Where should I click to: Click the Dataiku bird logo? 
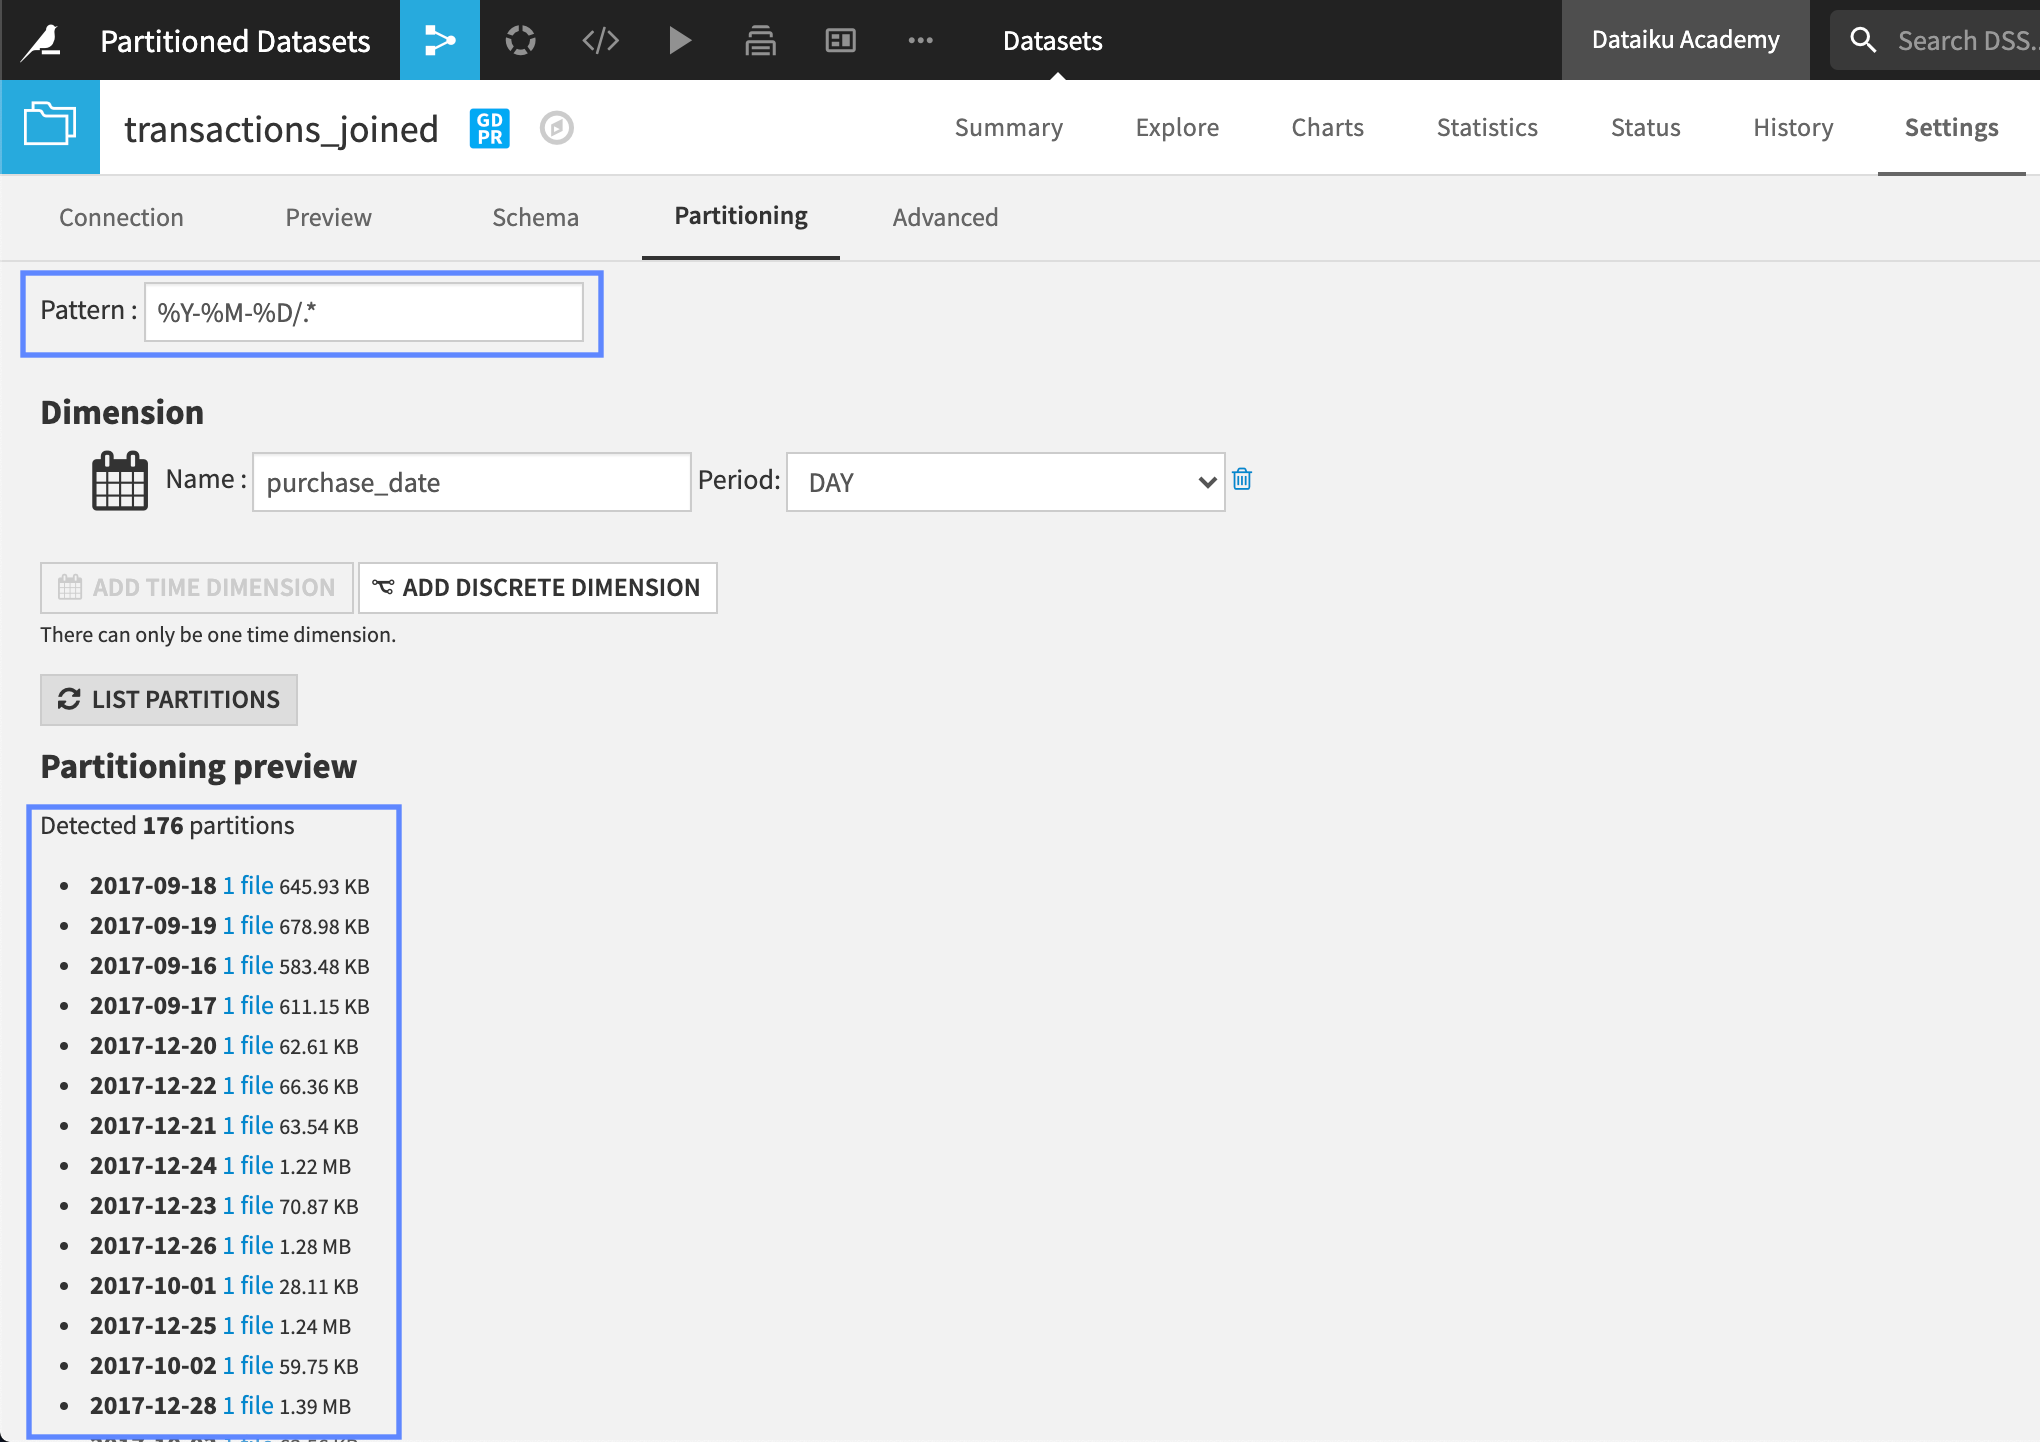click(x=38, y=40)
